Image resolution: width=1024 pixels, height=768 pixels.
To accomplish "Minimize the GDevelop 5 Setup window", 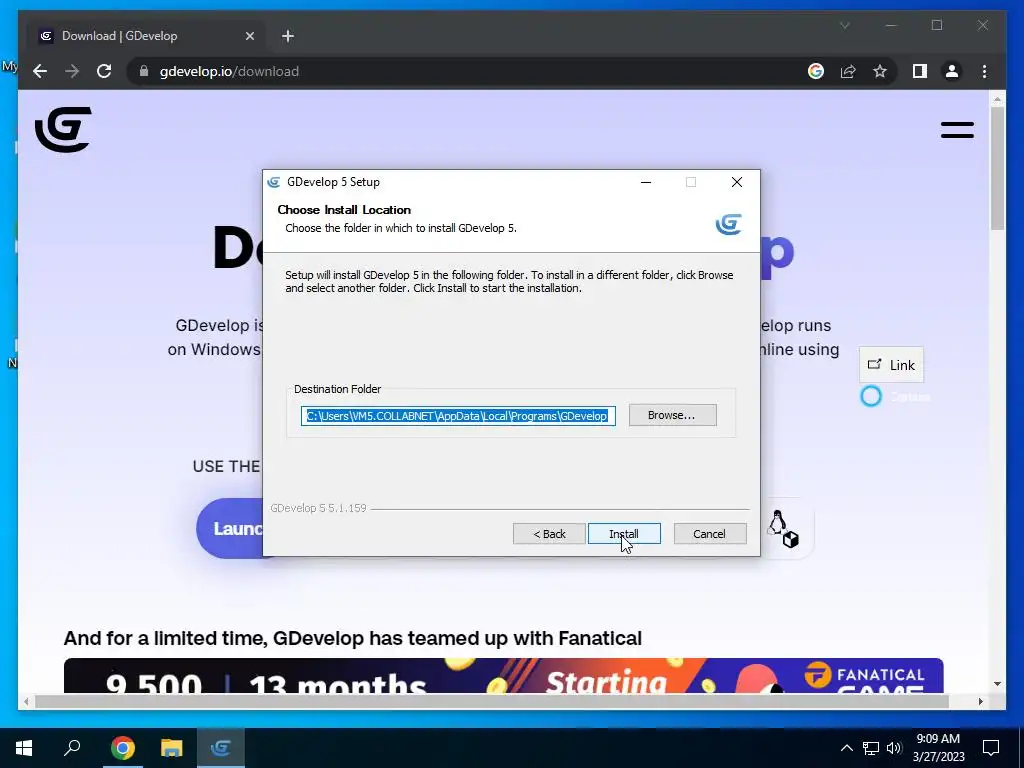I will (646, 182).
